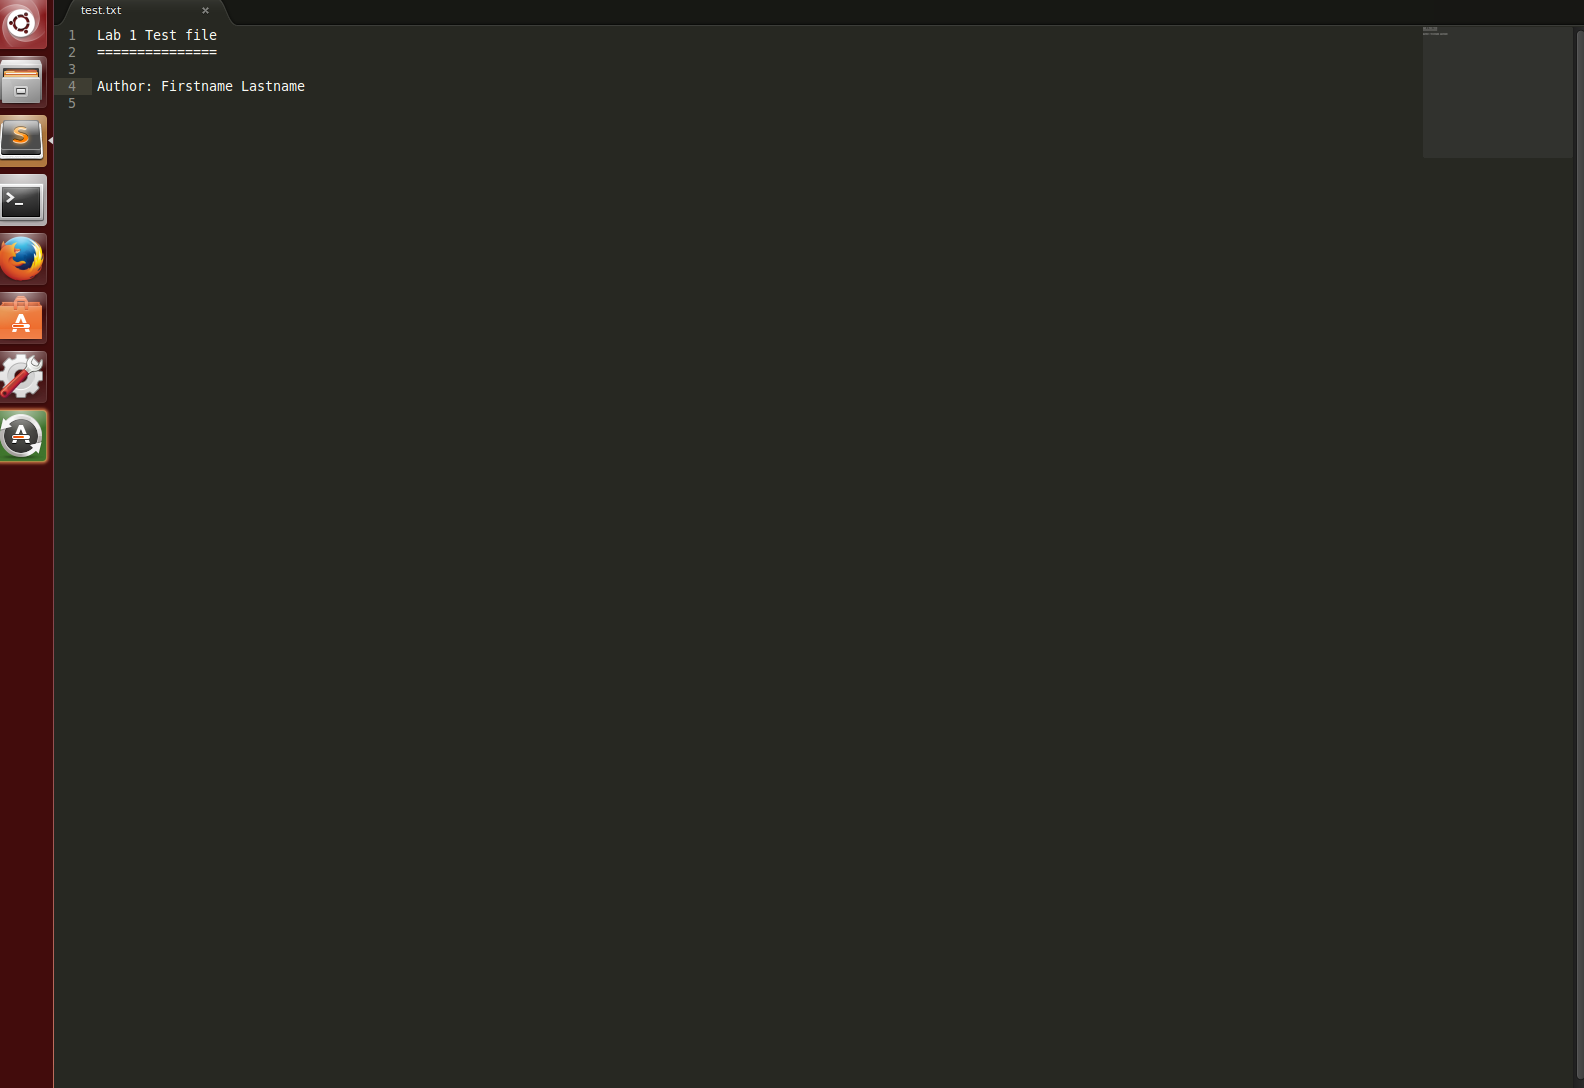Click the word "Author:" on line 4
The image size is (1584, 1088).
pyautogui.click(x=125, y=86)
